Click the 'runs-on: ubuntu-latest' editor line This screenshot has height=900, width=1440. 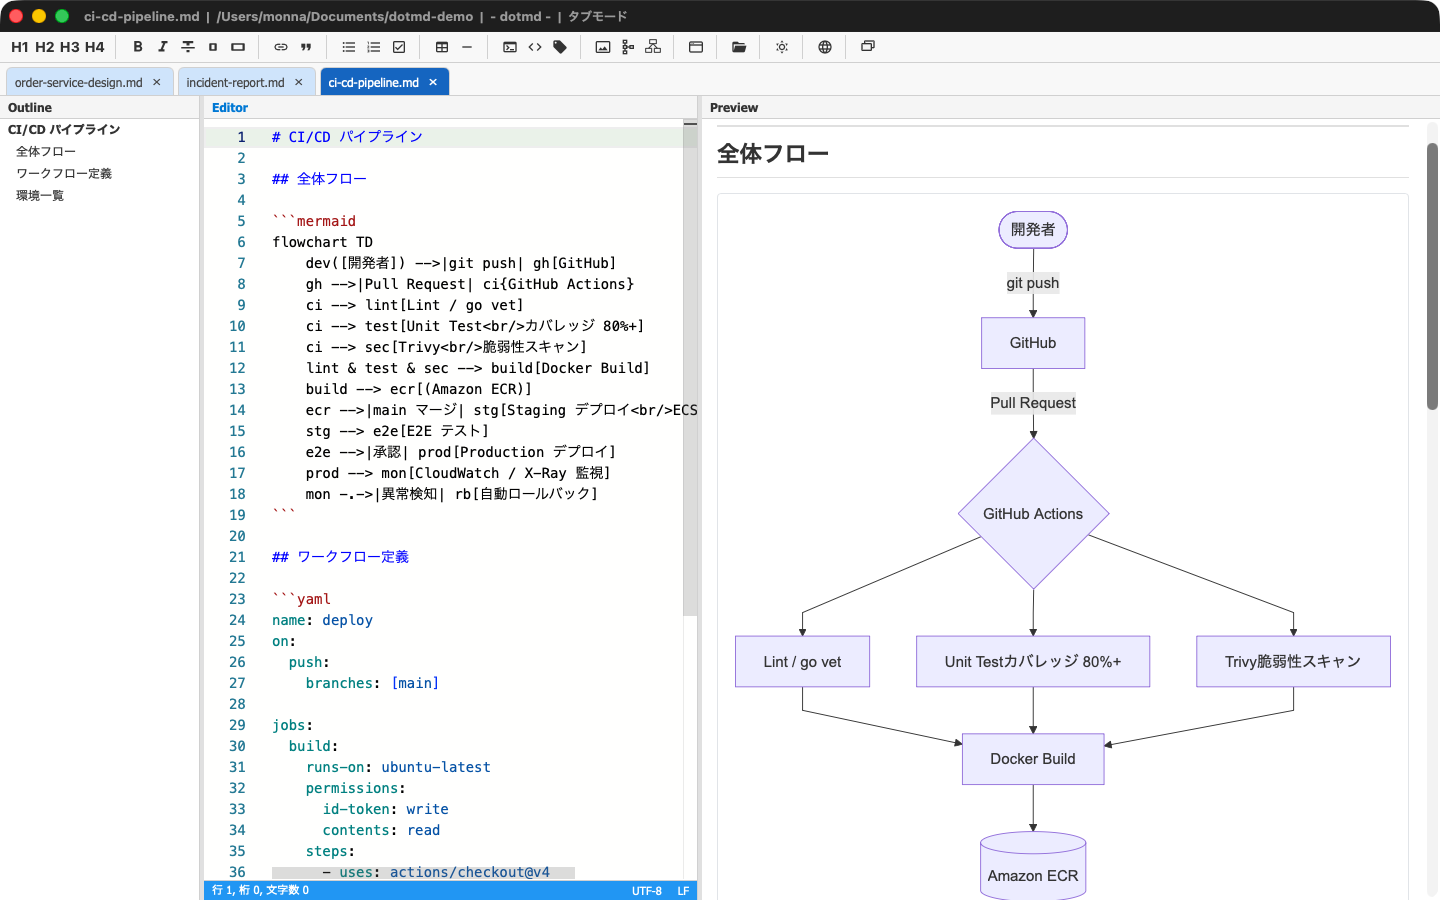coord(398,767)
